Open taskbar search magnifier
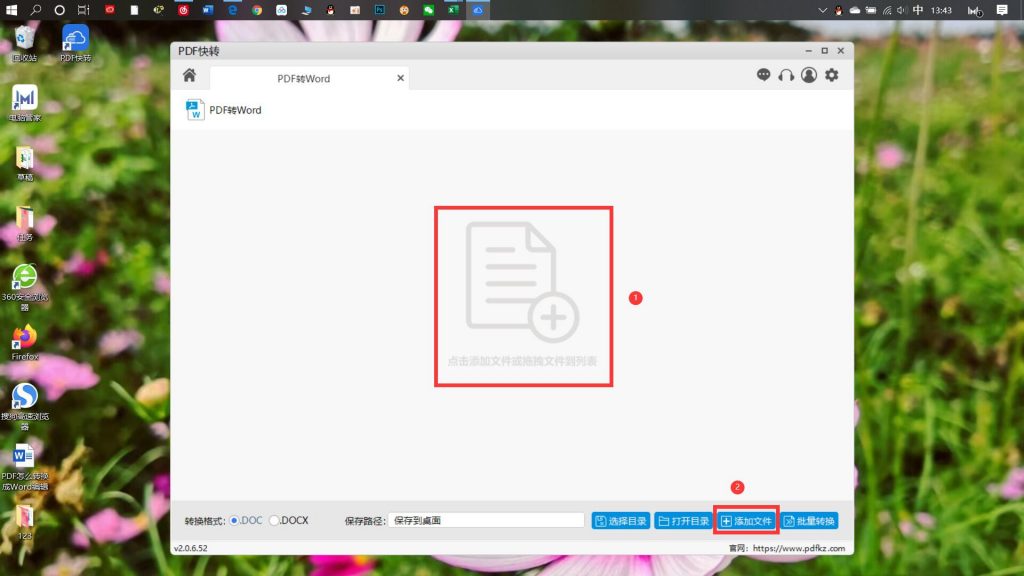 (x=35, y=10)
